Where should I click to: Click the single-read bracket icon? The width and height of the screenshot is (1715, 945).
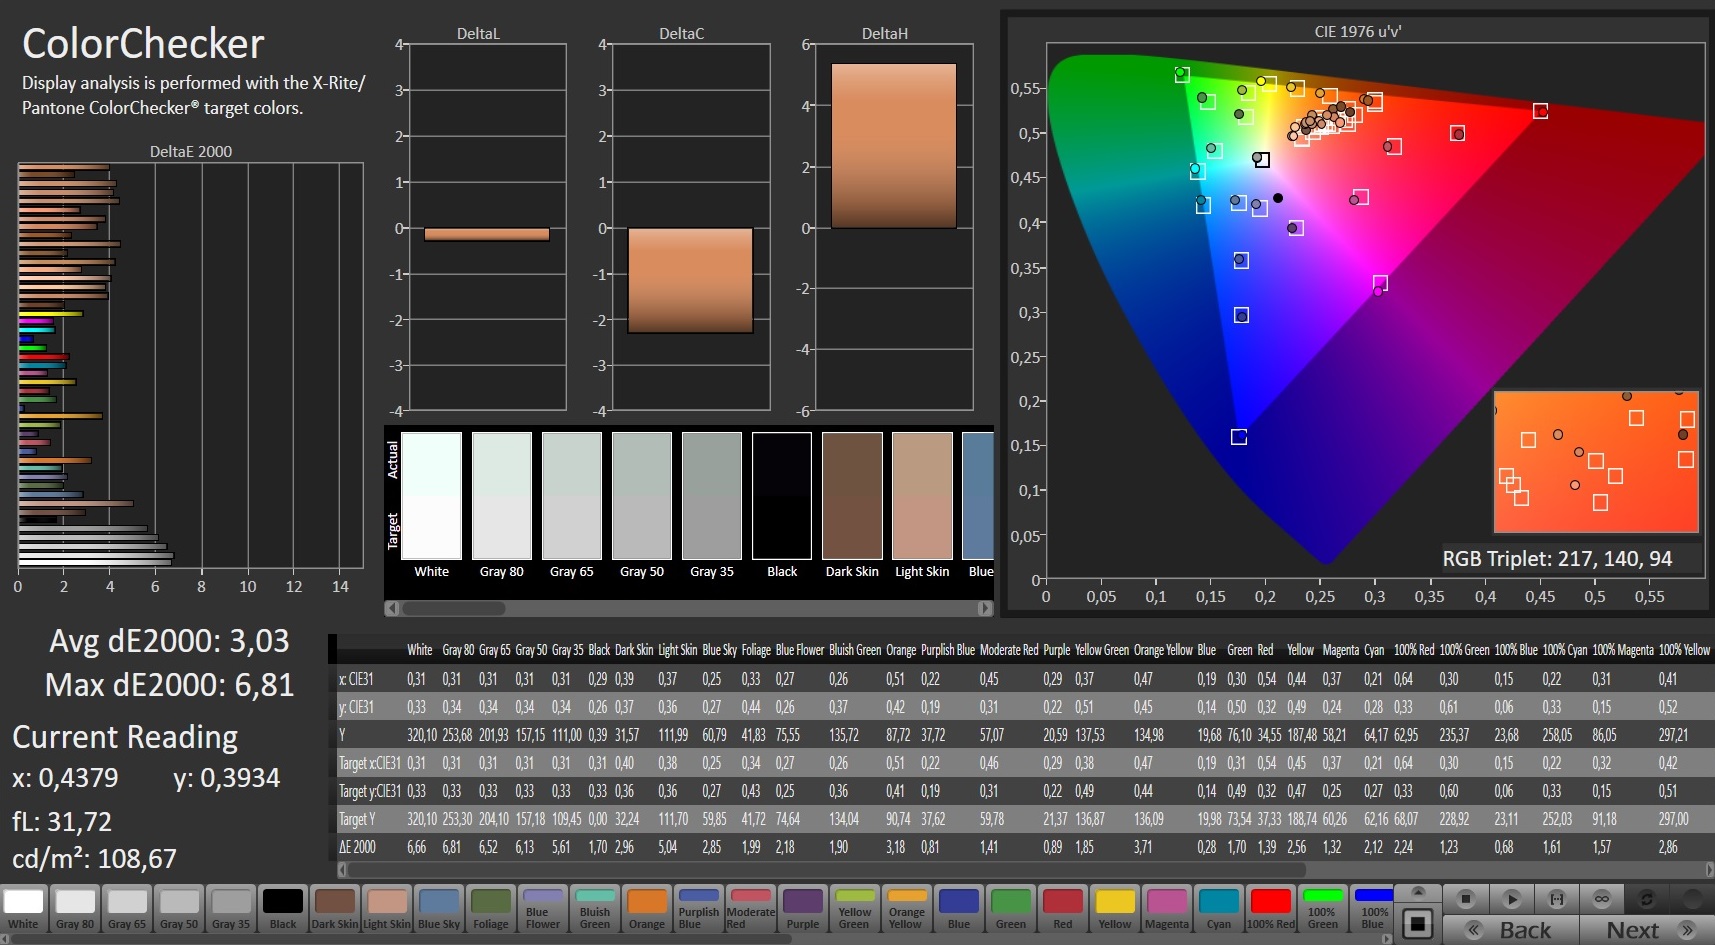pos(1557,898)
